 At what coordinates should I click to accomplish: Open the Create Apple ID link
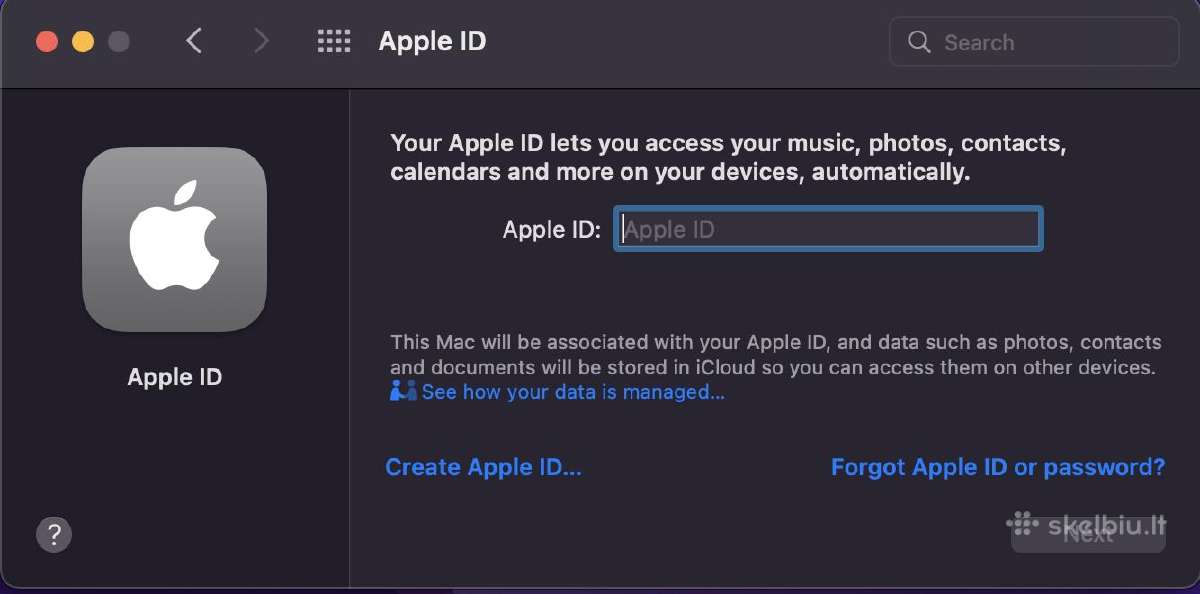click(483, 467)
